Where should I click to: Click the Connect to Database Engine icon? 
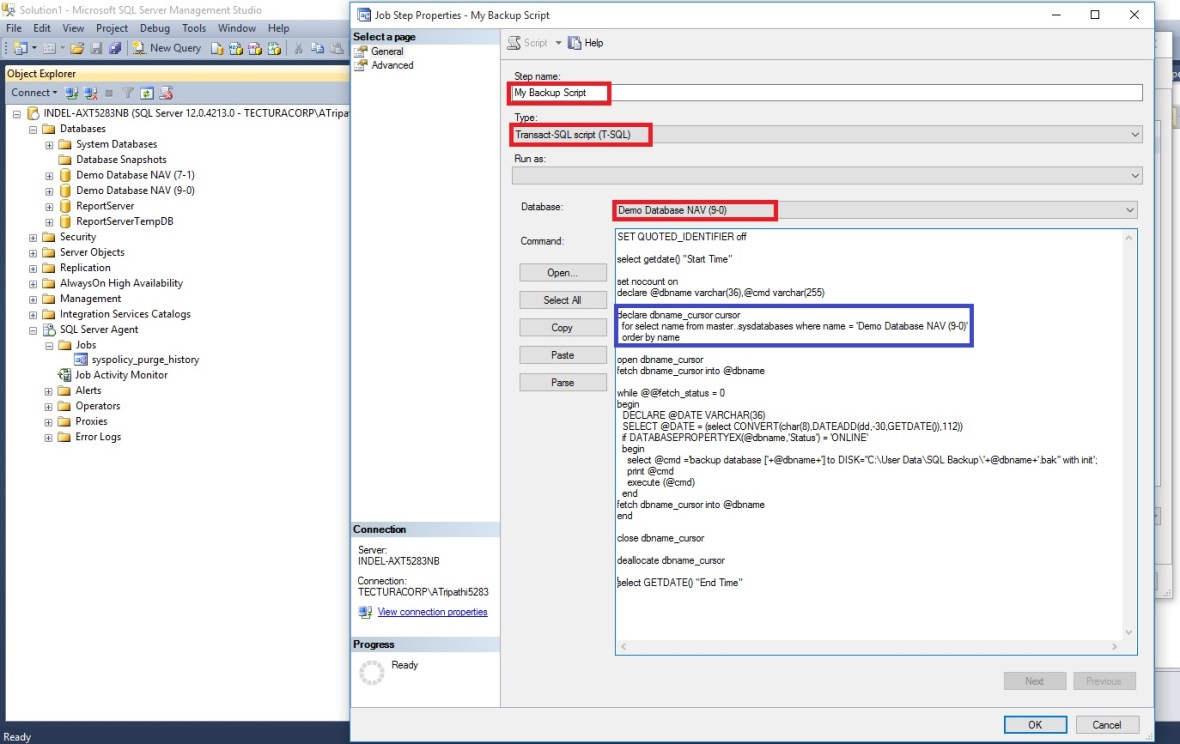(70, 93)
